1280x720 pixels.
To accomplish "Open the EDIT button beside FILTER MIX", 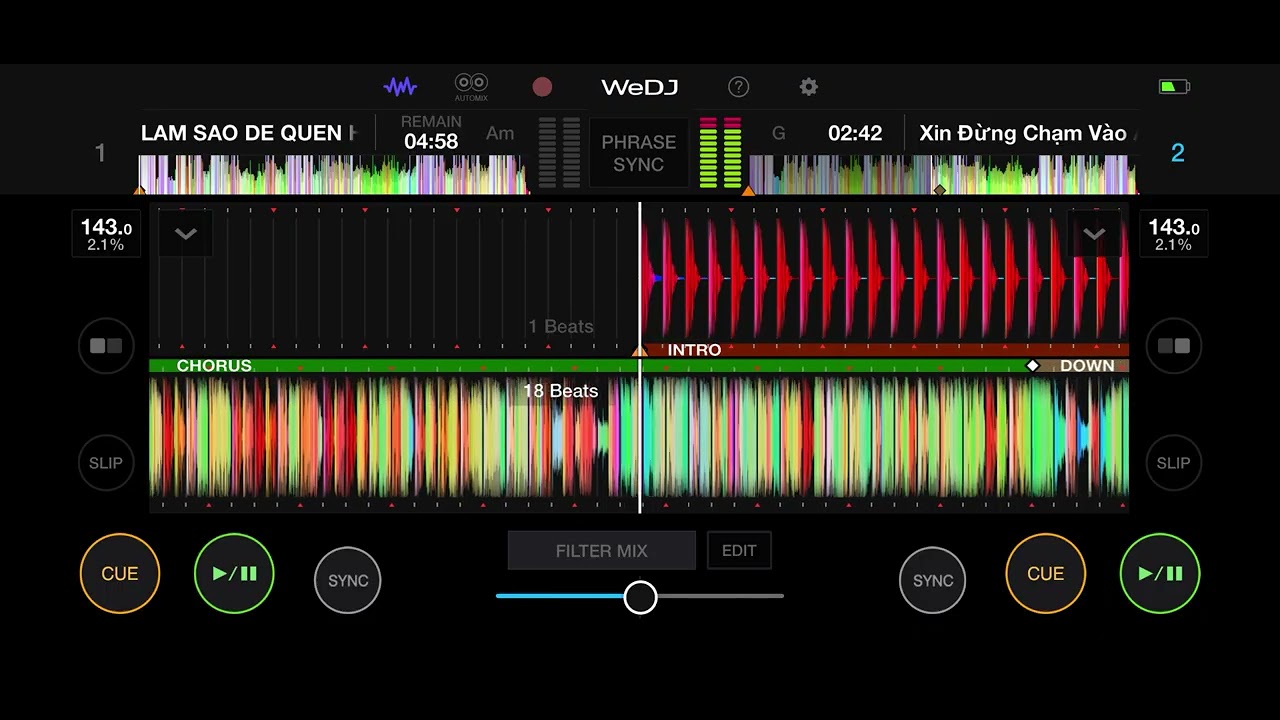I will (739, 551).
